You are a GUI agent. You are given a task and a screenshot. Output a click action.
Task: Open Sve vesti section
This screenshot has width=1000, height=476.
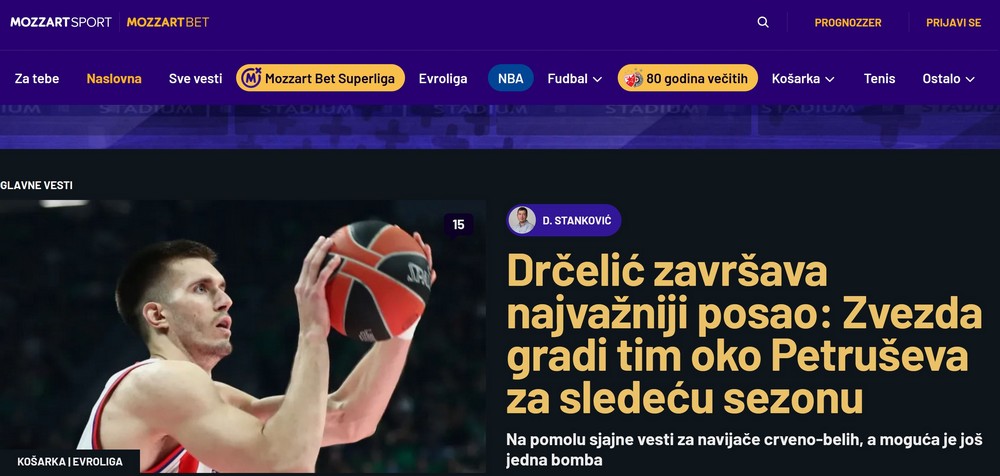click(x=196, y=78)
